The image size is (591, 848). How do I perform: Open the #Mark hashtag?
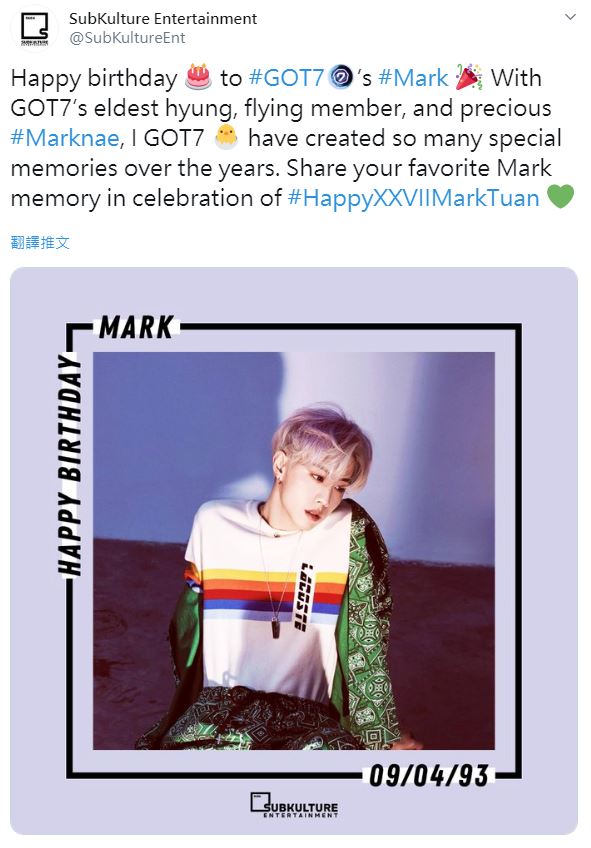click(x=414, y=78)
